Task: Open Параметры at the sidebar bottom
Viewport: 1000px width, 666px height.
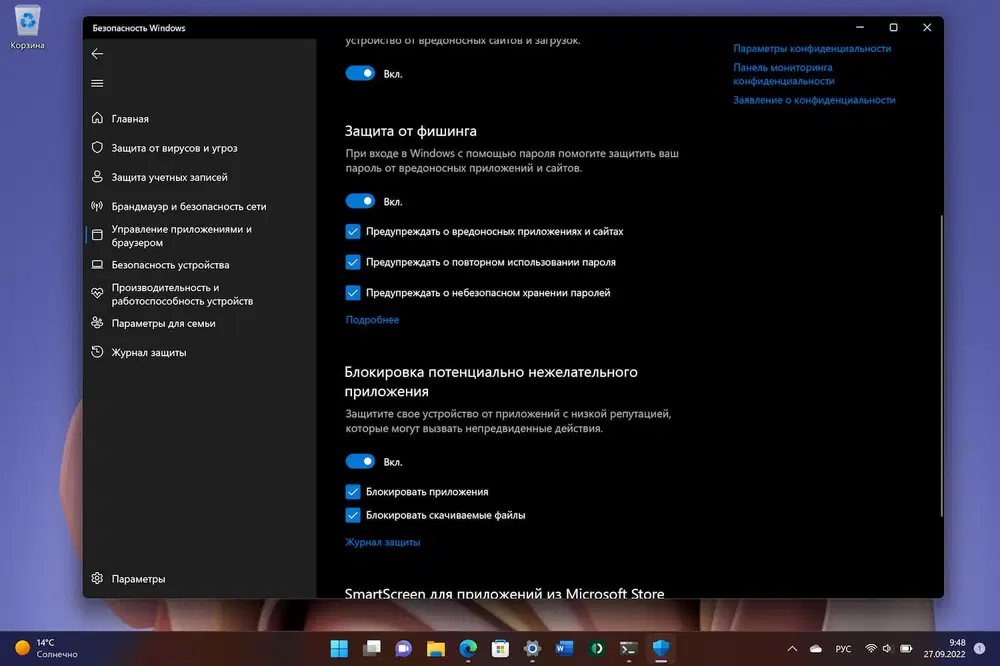Action: click(138, 579)
